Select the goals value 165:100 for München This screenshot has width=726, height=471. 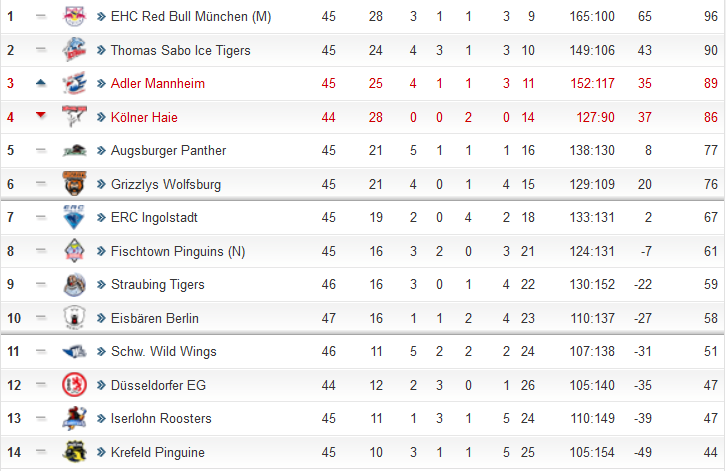[592, 17]
